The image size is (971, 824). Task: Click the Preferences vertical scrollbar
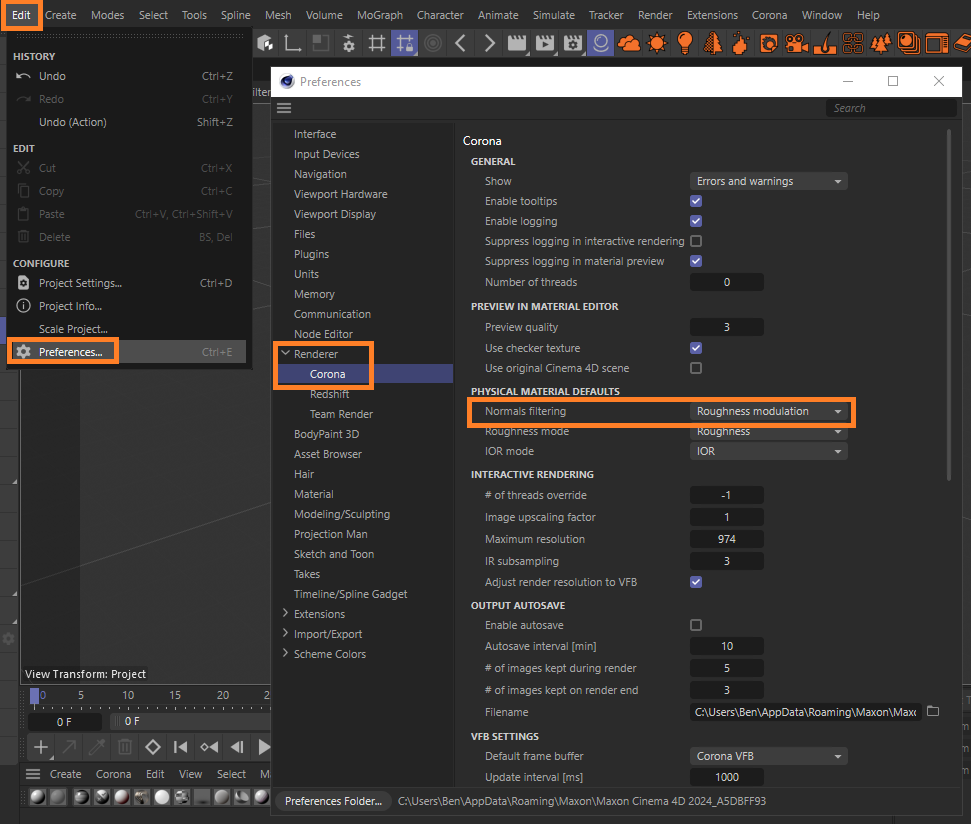click(949, 305)
